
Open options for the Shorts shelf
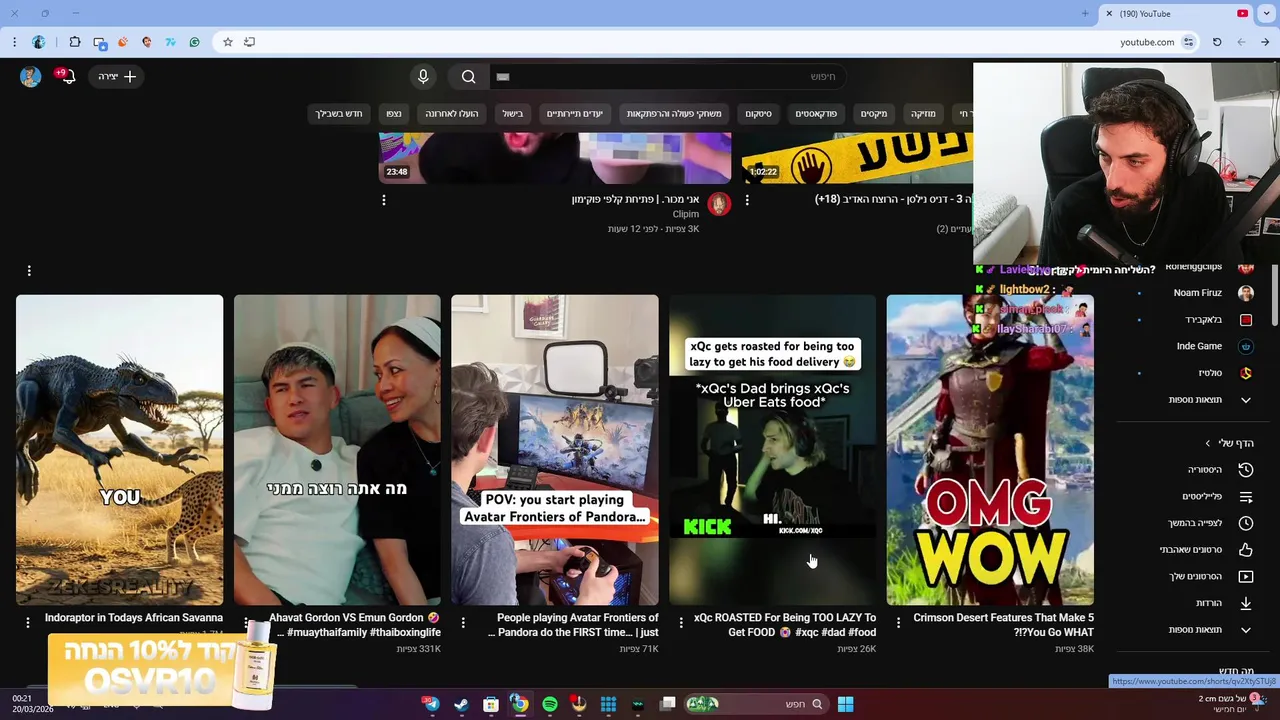pyautogui.click(x=29, y=270)
